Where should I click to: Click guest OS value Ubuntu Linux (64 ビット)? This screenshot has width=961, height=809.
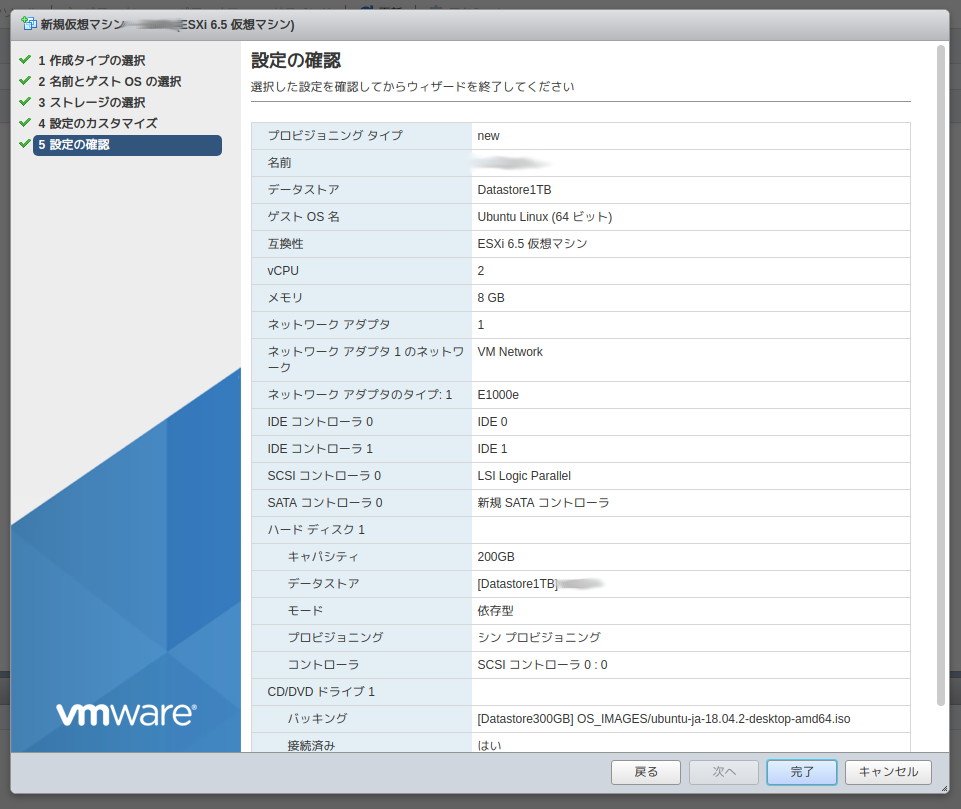(545, 217)
